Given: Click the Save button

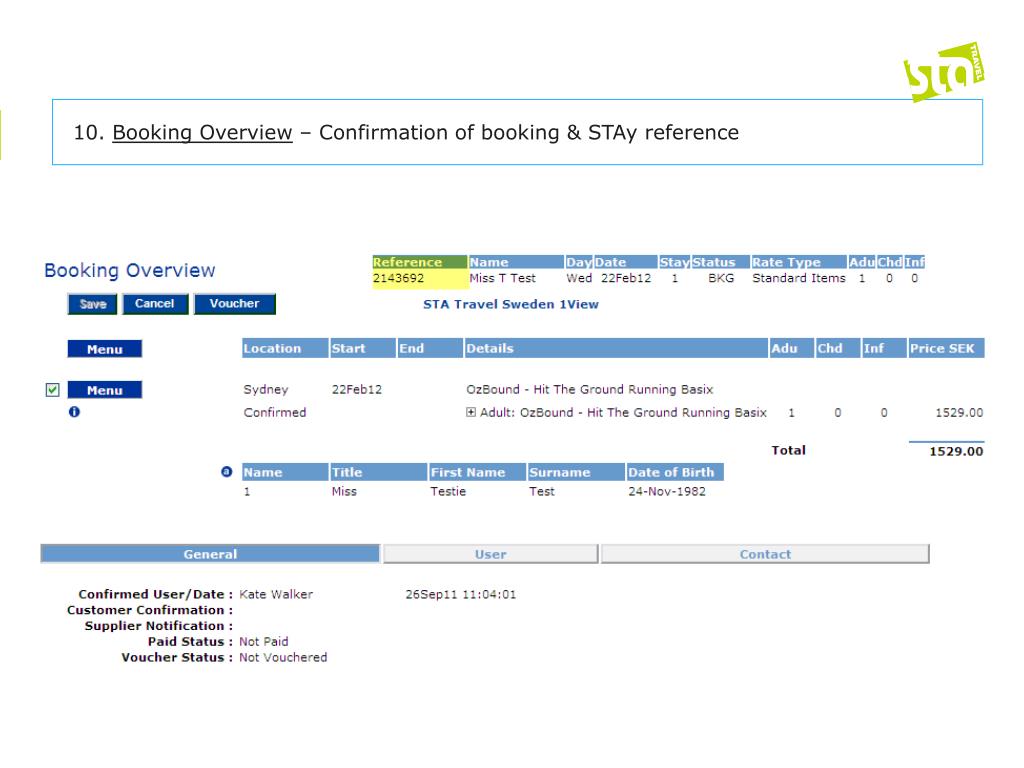Looking at the screenshot, I should 93,304.
